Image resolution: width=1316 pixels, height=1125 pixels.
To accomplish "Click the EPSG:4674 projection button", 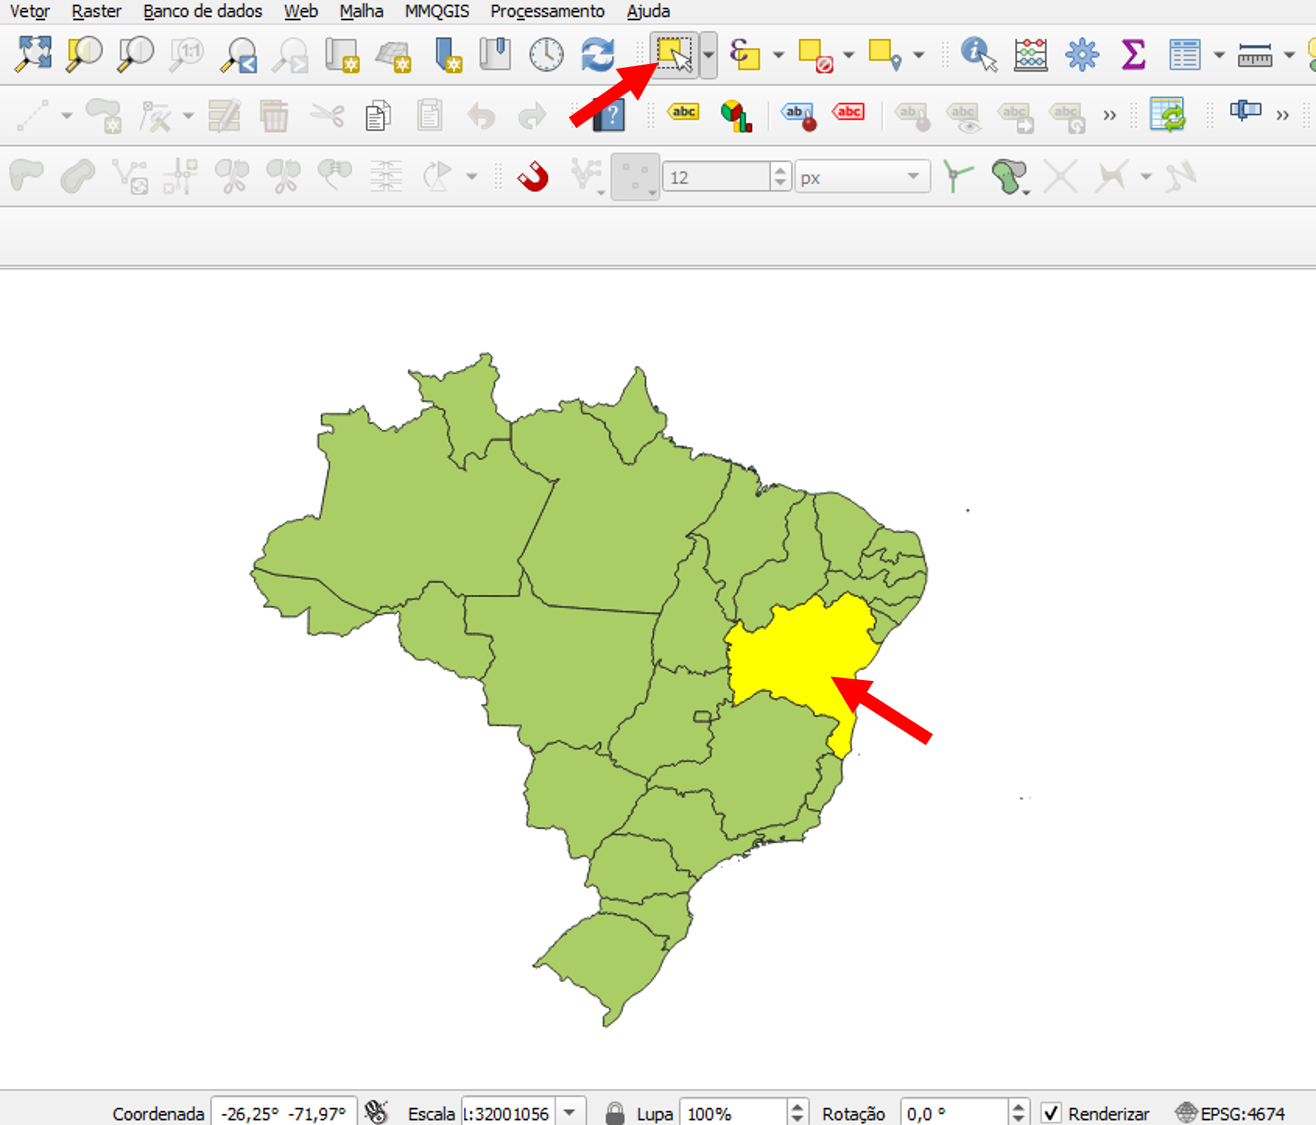I will coord(1231,1113).
